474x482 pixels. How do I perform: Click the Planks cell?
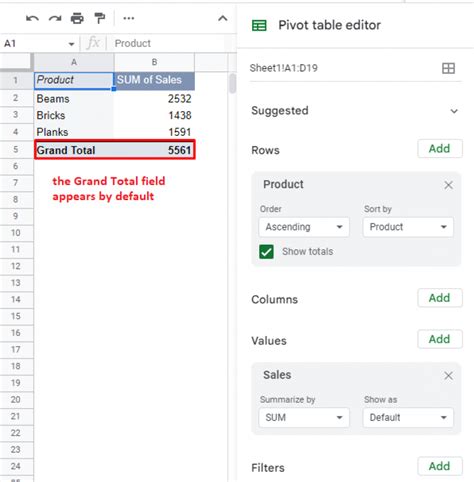pyautogui.click(x=74, y=132)
